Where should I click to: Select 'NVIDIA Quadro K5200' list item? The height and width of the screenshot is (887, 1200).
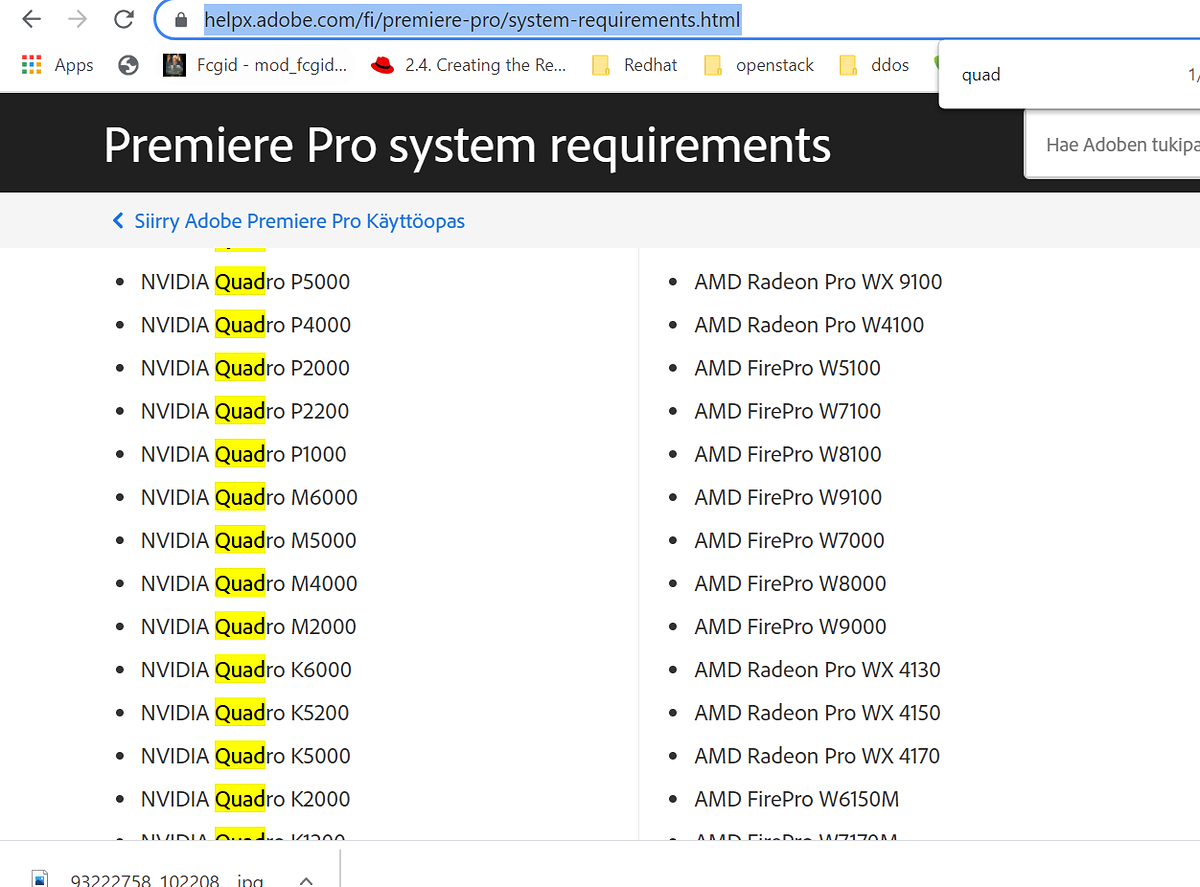click(245, 712)
